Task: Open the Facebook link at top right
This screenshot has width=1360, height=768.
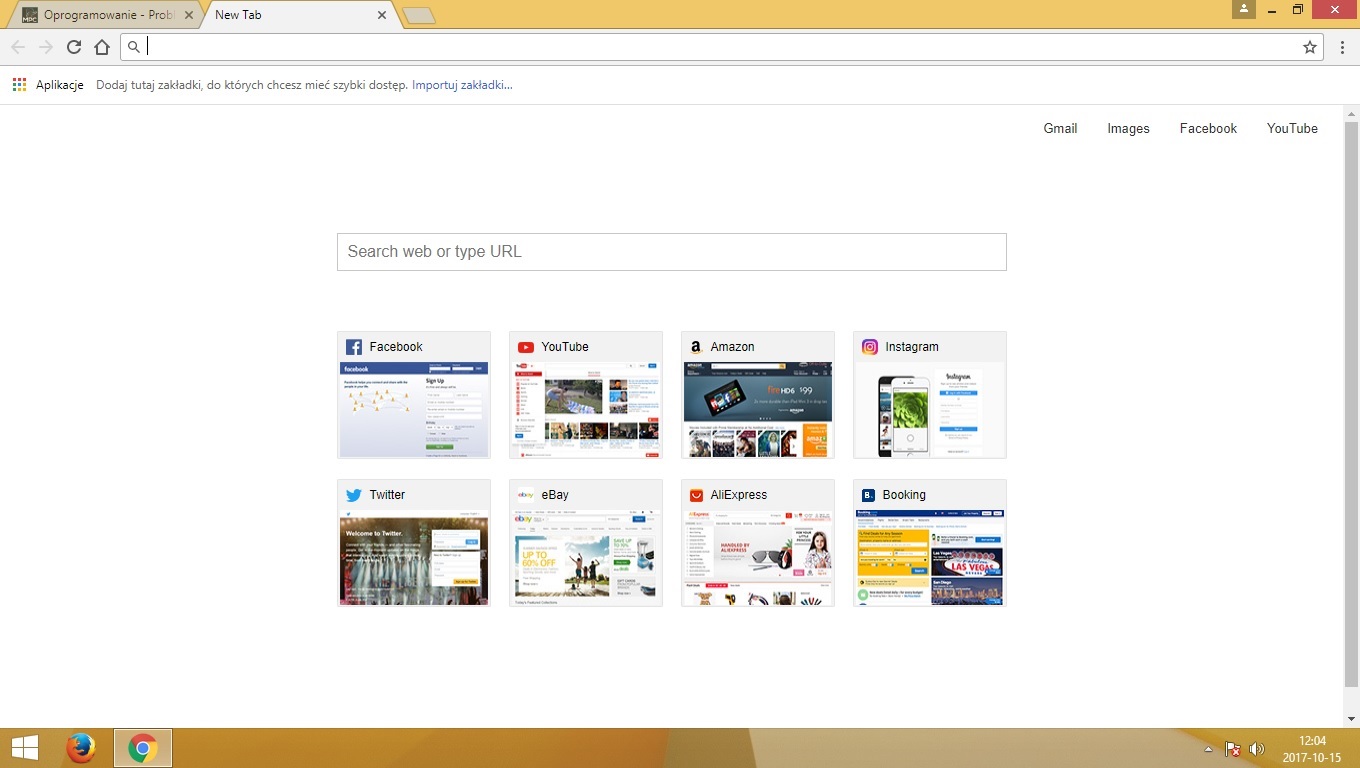Action: (1208, 128)
